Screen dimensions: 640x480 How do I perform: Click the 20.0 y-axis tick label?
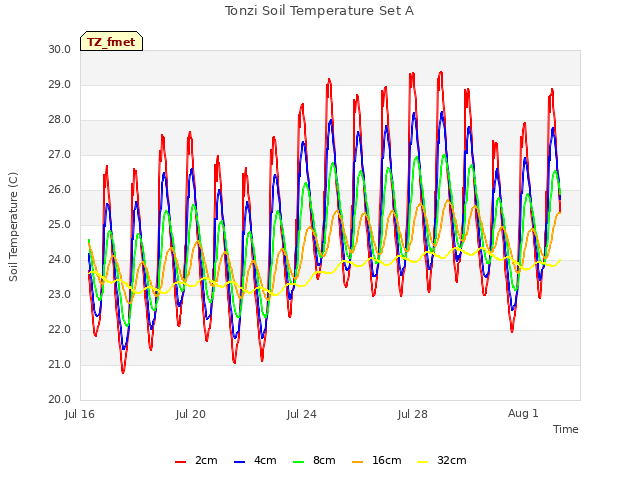(60, 400)
